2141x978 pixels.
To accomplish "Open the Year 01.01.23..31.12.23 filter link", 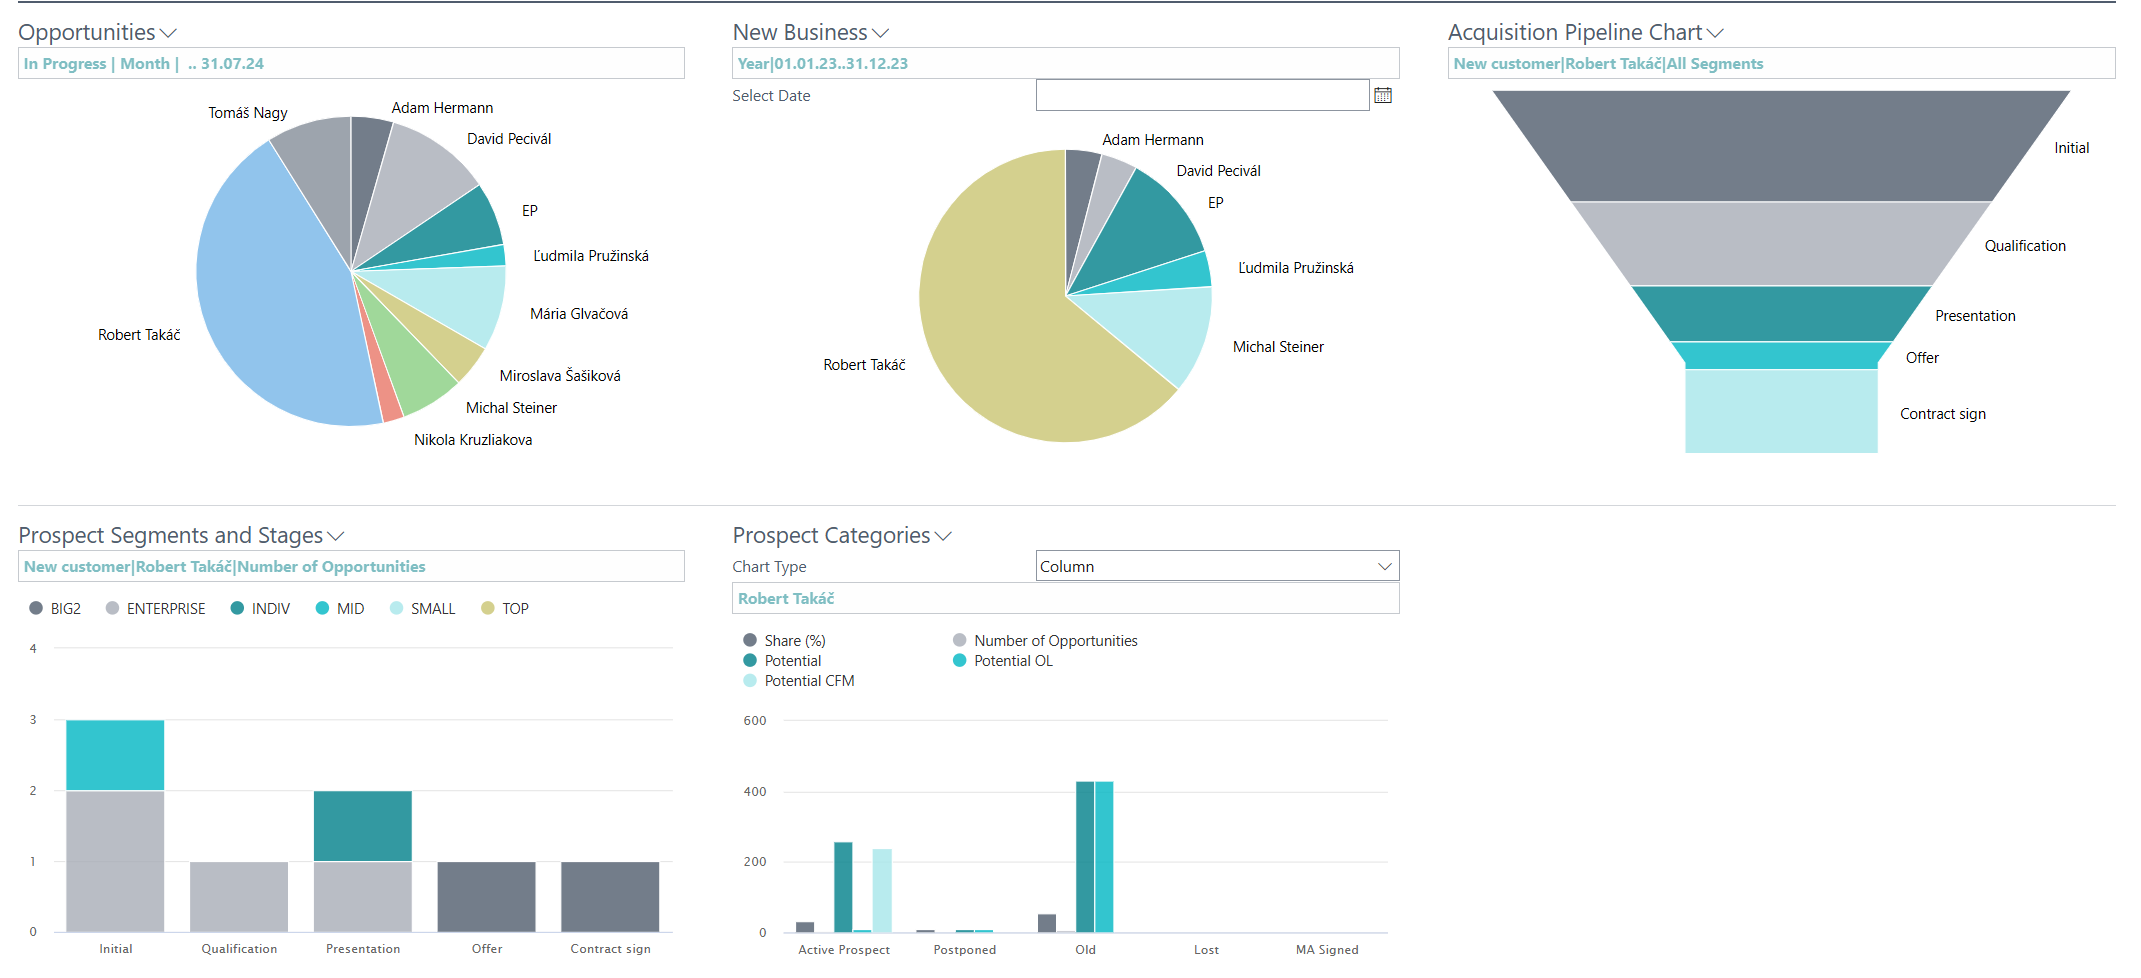I will (822, 64).
